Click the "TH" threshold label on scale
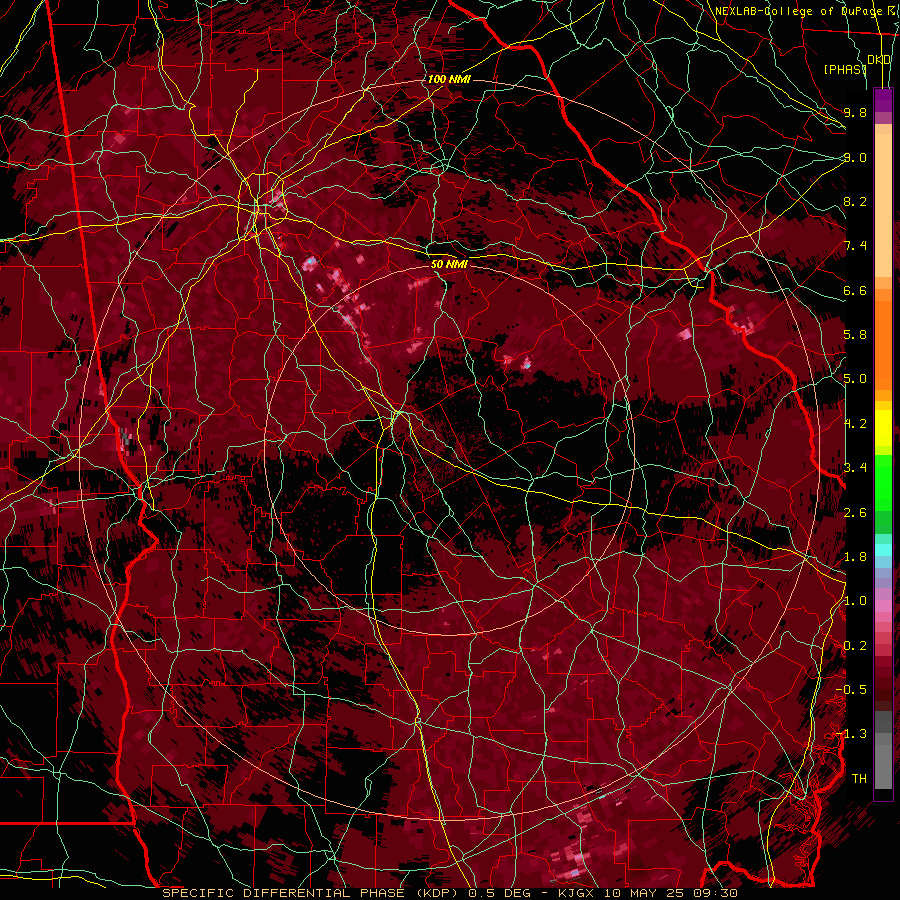 [859, 779]
